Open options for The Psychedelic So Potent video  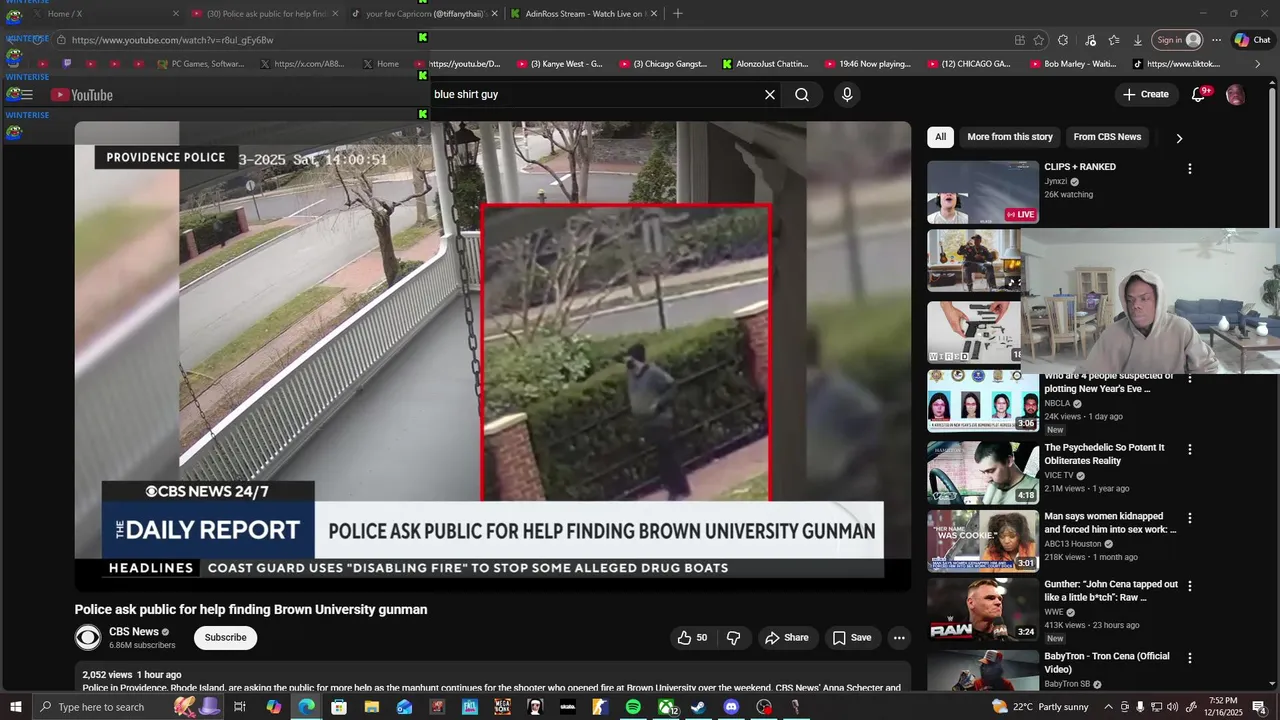[x=1190, y=450]
